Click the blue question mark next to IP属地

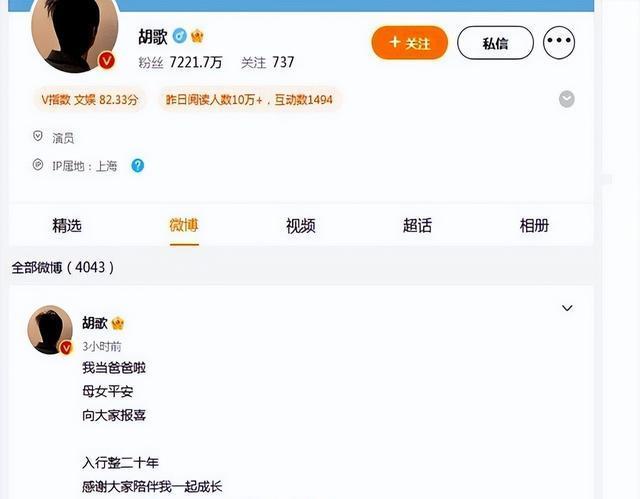(x=138, y=165)
